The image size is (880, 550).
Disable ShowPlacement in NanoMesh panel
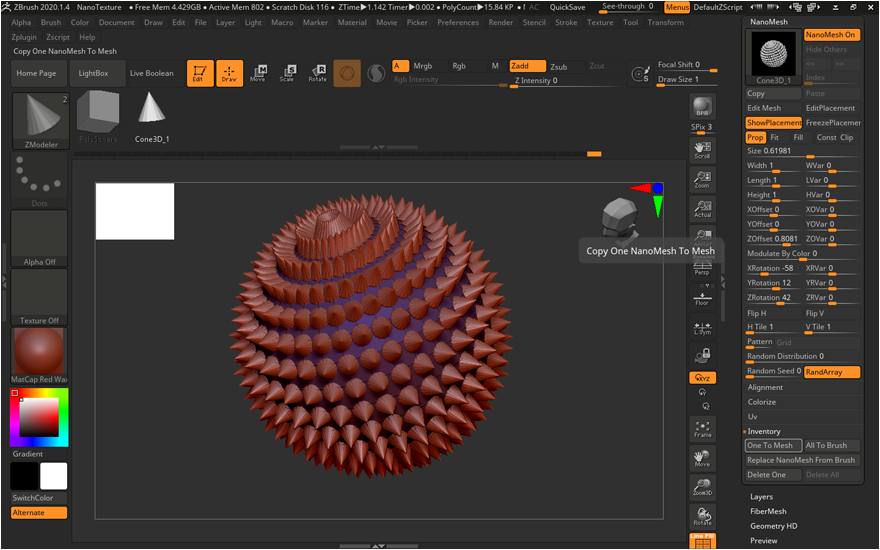[x=773, y=123]
